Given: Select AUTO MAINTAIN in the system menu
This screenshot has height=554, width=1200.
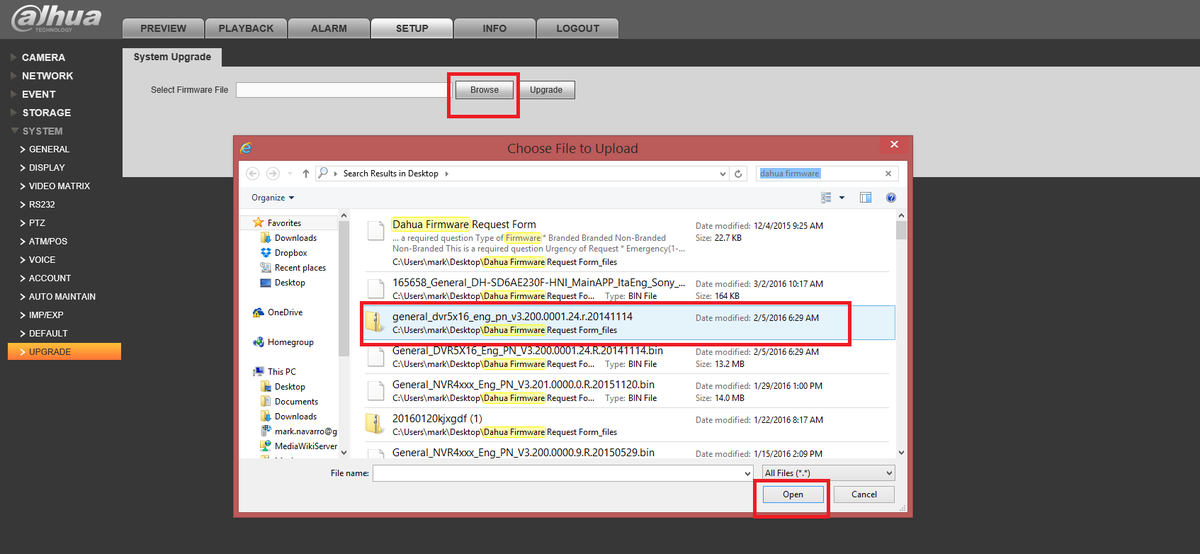Looking at the screenshot, I should tap(62, 297).
